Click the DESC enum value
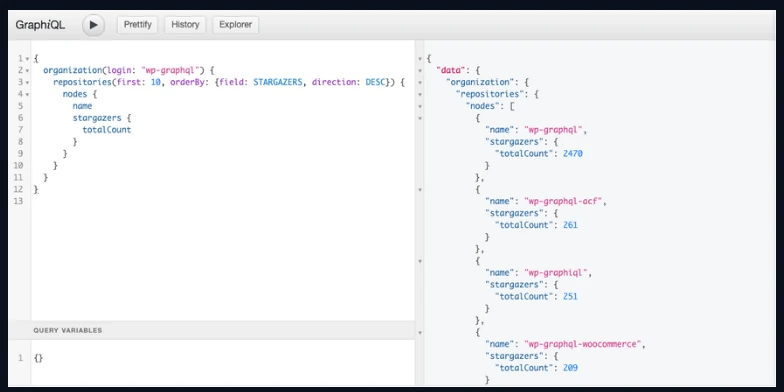784x392 pixels. tap(375, 82)
